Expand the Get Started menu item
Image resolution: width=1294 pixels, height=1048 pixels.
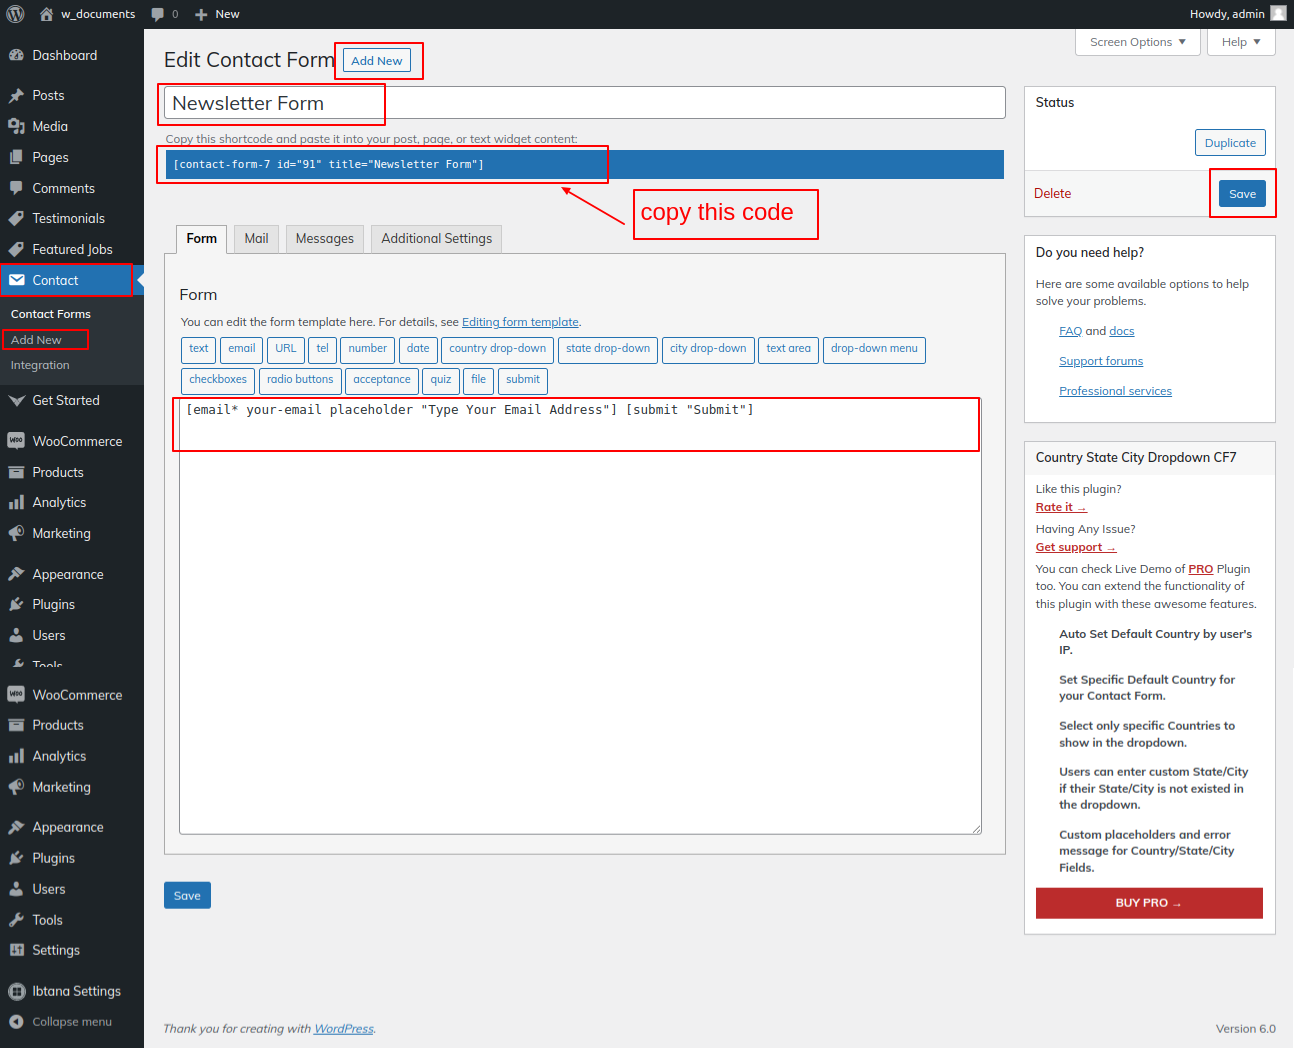point(66,401)
